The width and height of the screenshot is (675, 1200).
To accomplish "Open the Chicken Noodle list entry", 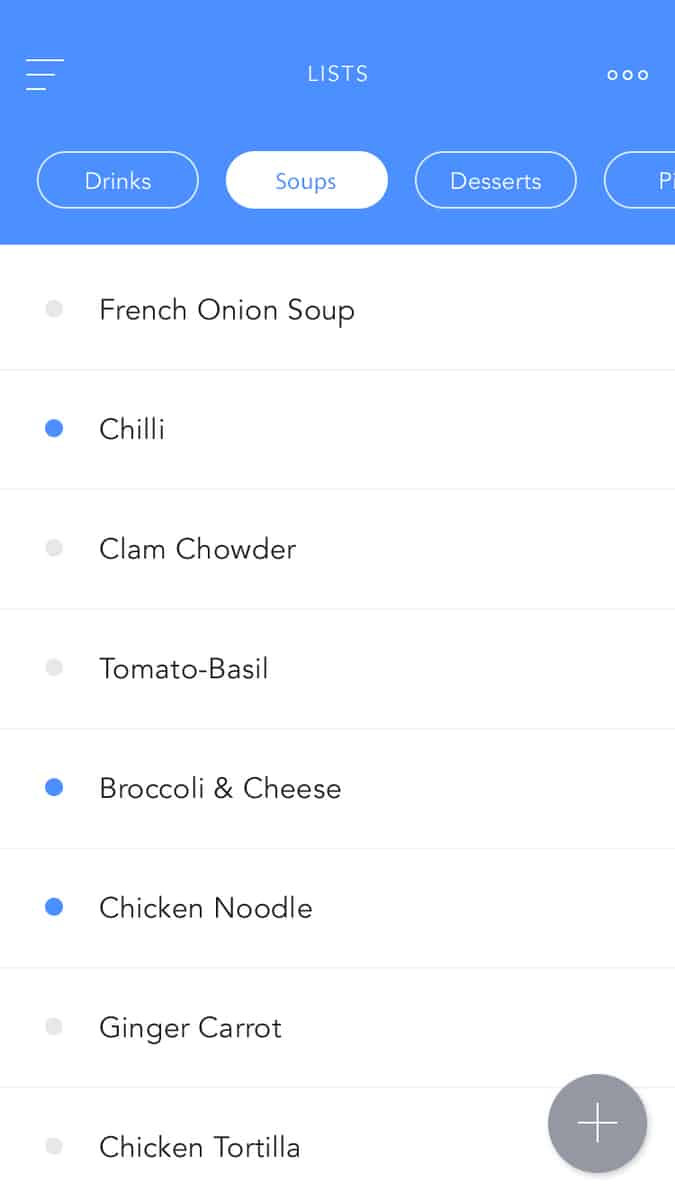I will pos(206,908).
